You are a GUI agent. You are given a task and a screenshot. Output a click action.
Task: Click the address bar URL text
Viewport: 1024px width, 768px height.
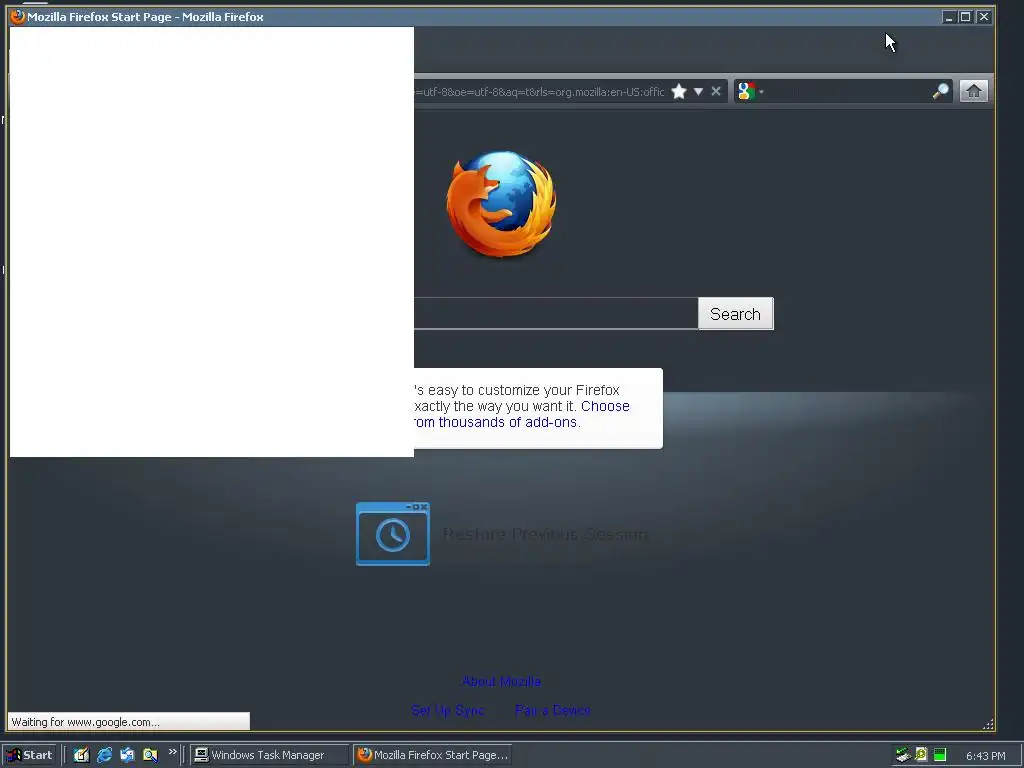coord(539,92)
